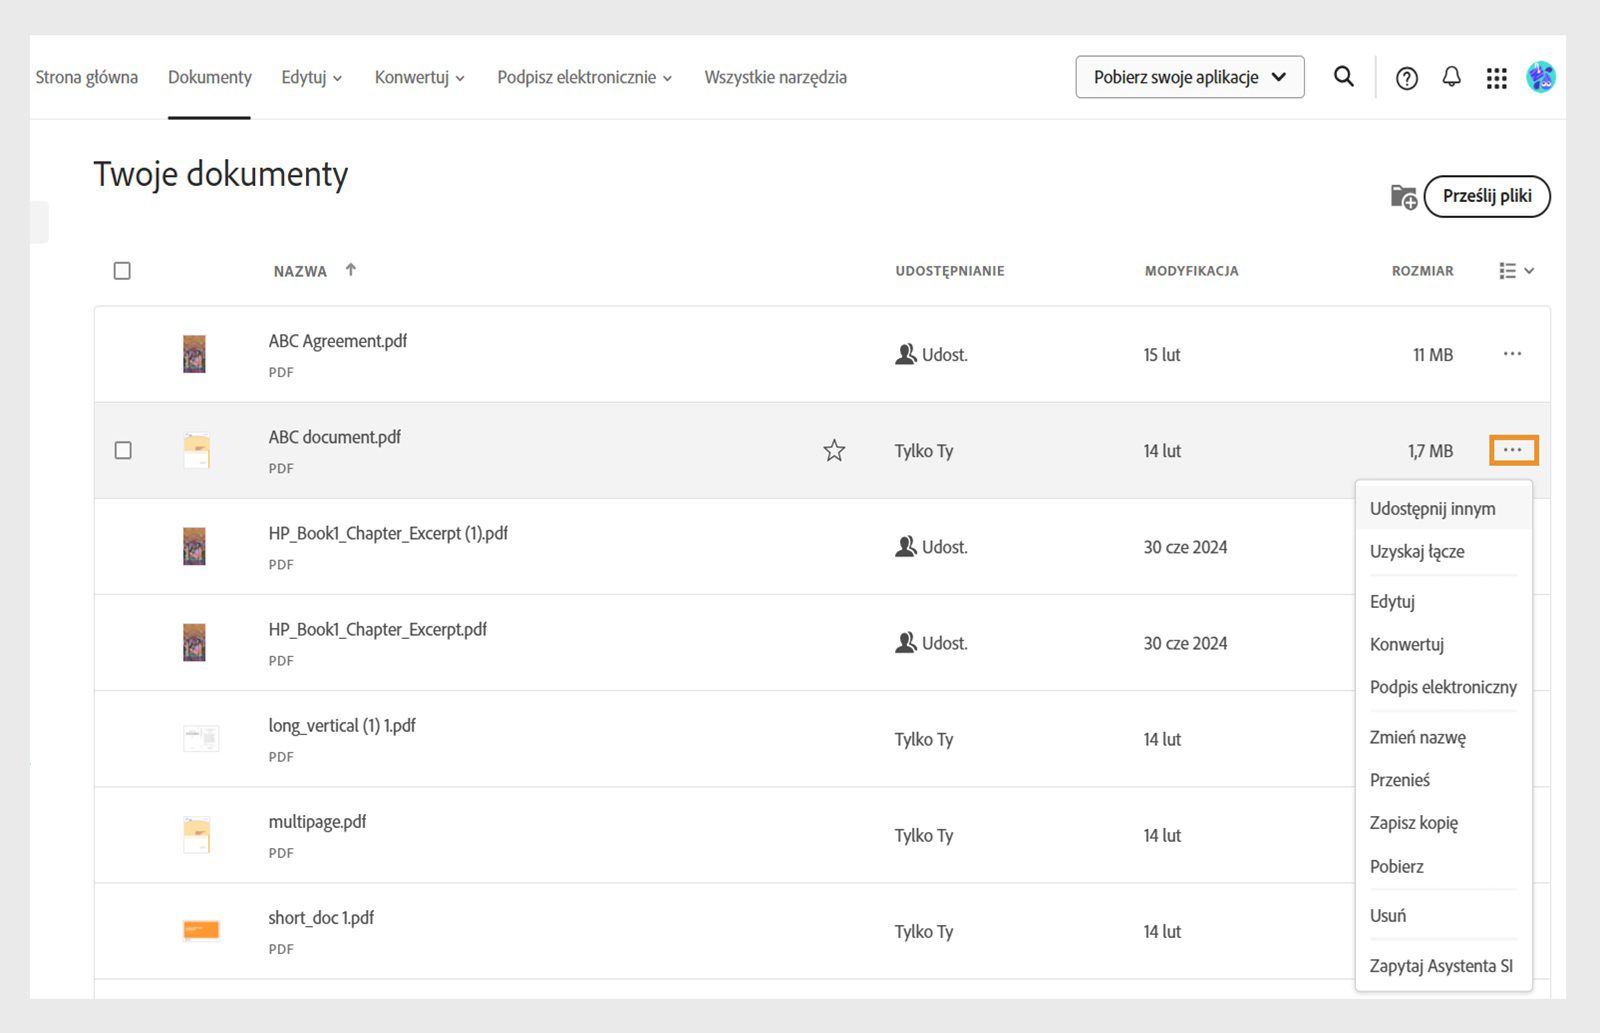The width and height of the screenshot is (1600, 1033).
Task: Open the notifications bell
Action: point(1451,77)
